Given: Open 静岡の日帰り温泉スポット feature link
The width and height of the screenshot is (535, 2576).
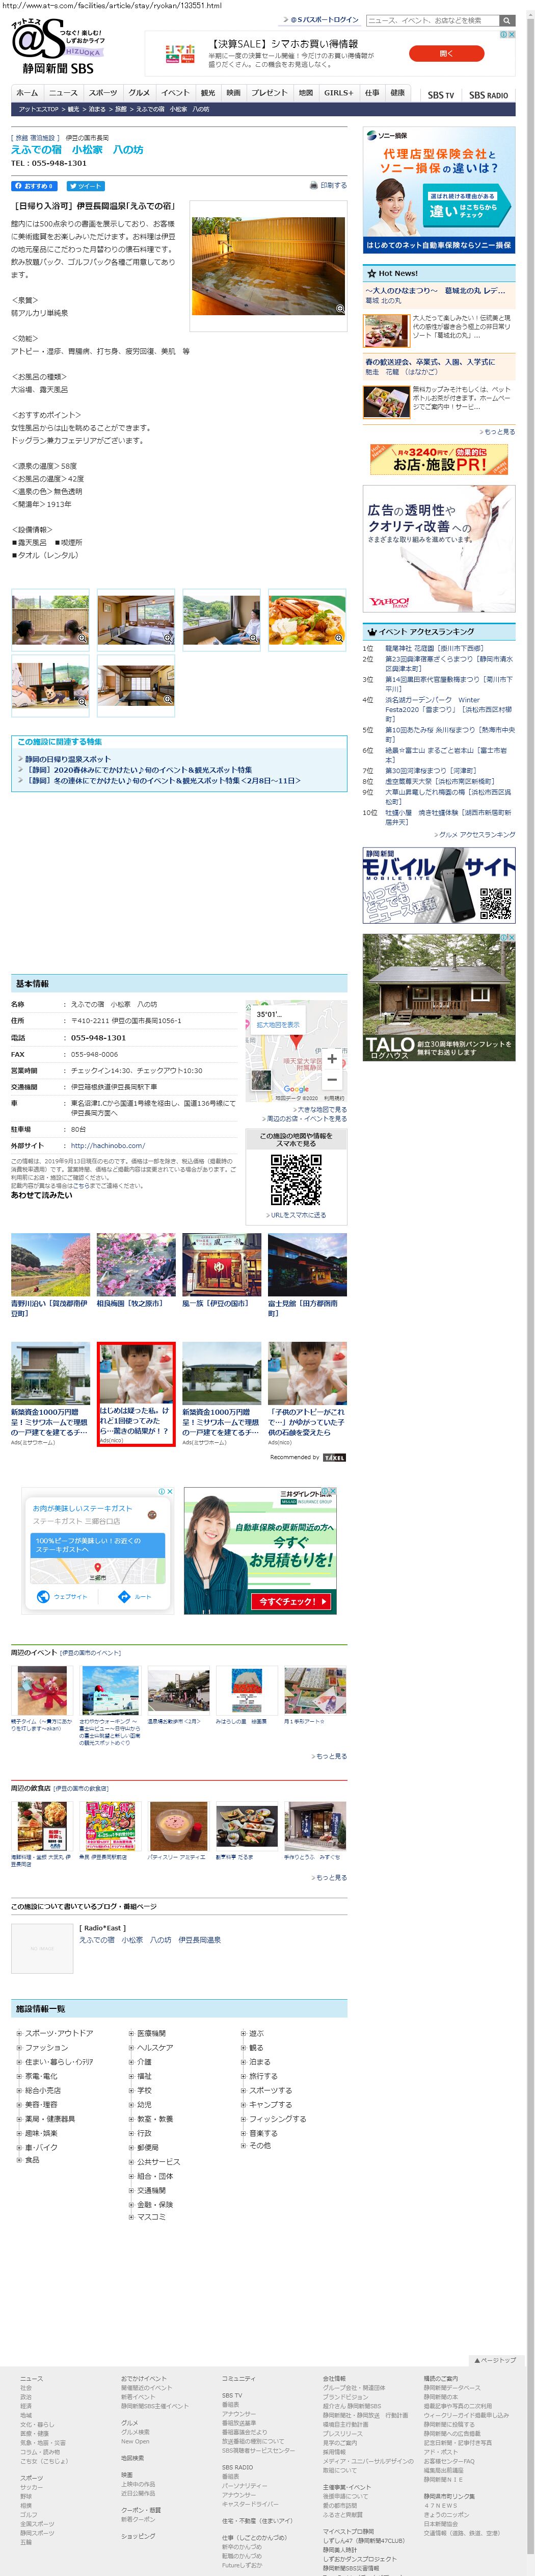Looking at the screenshot, I should 68,759.
